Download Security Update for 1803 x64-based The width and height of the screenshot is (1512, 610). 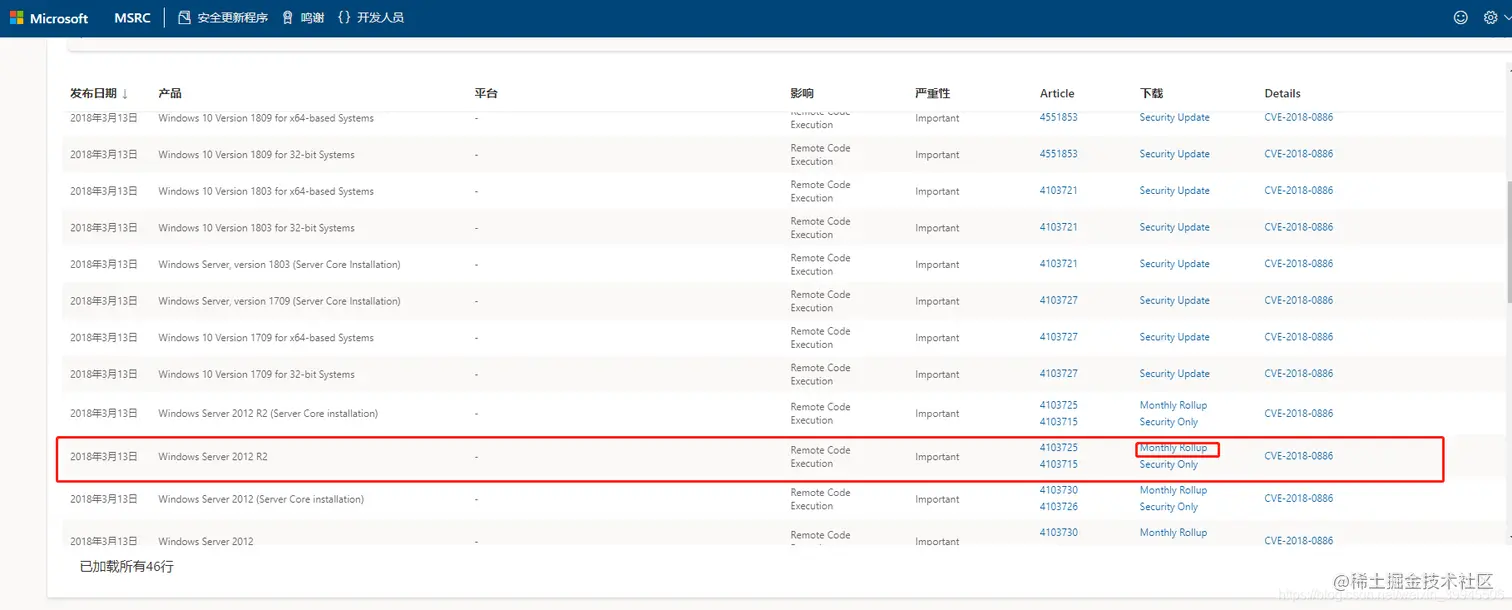1175,190
